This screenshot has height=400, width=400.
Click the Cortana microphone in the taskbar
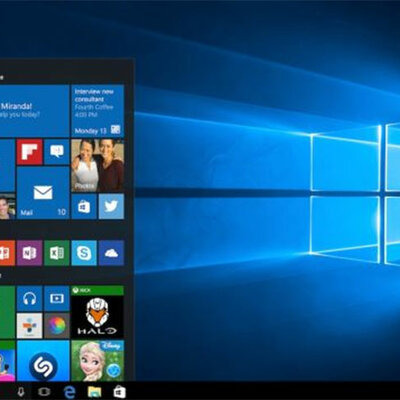[x=21, y=392]
